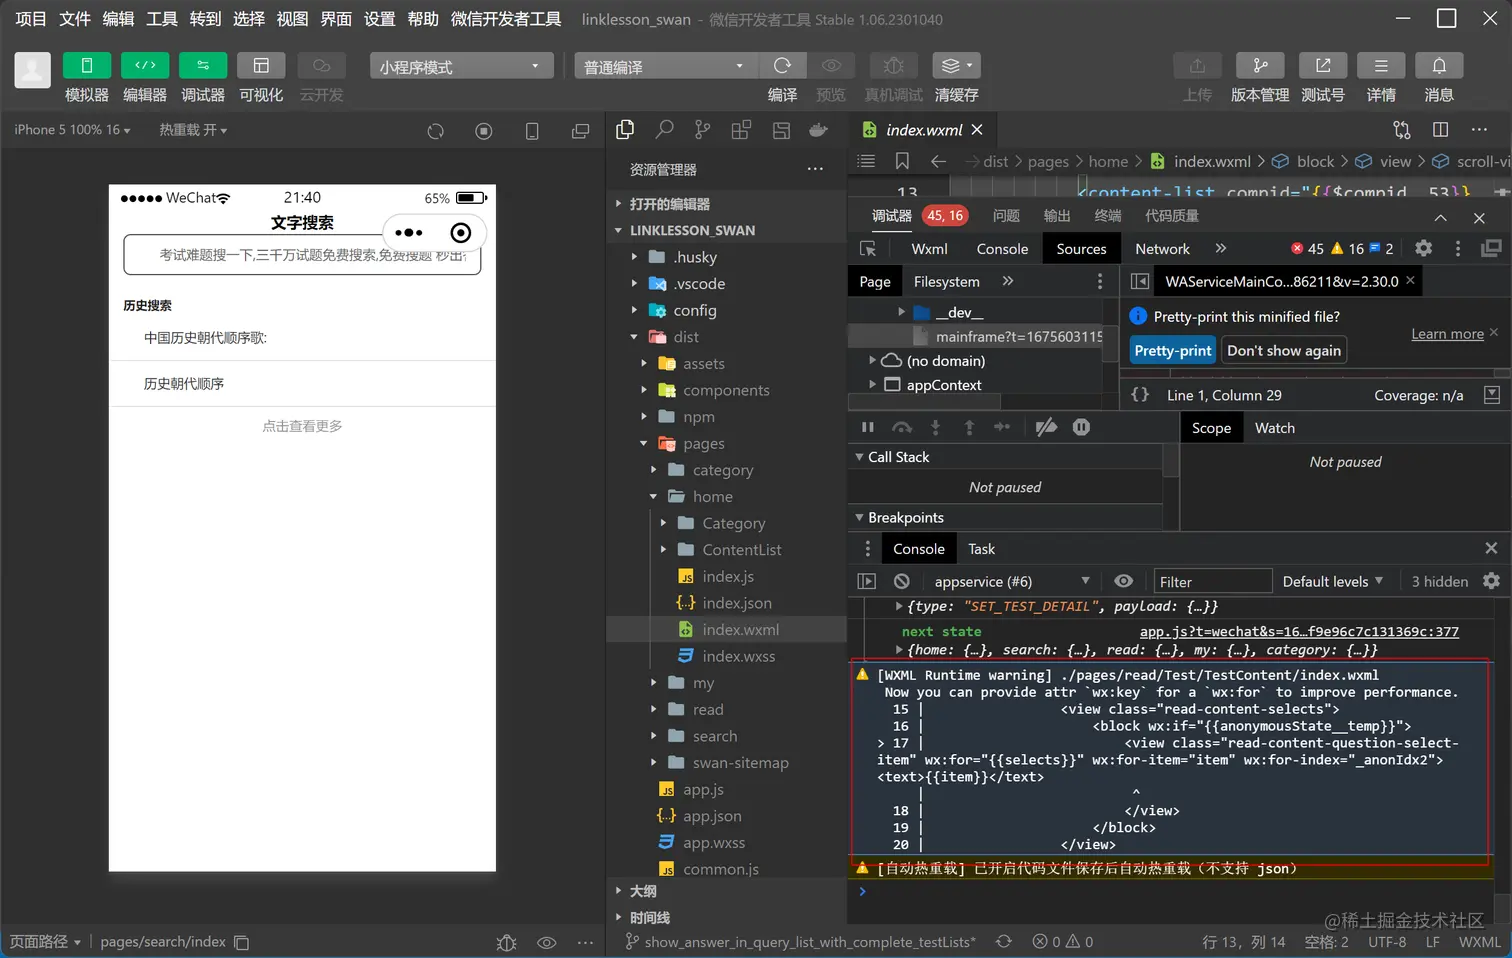Open version management (版本管理) icon
The height and width of the screenshot is (958, 1512).
pyautogui.click(x=1260, y=65)
